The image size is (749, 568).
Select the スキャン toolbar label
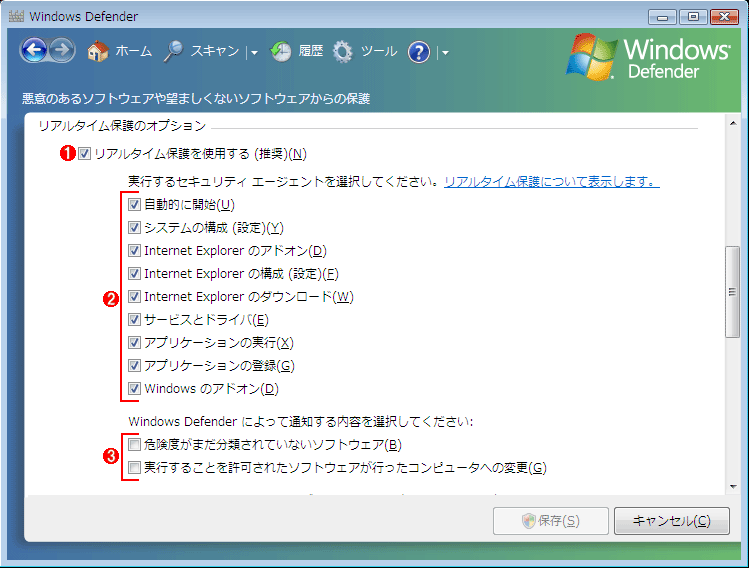(x=214, y=51)
